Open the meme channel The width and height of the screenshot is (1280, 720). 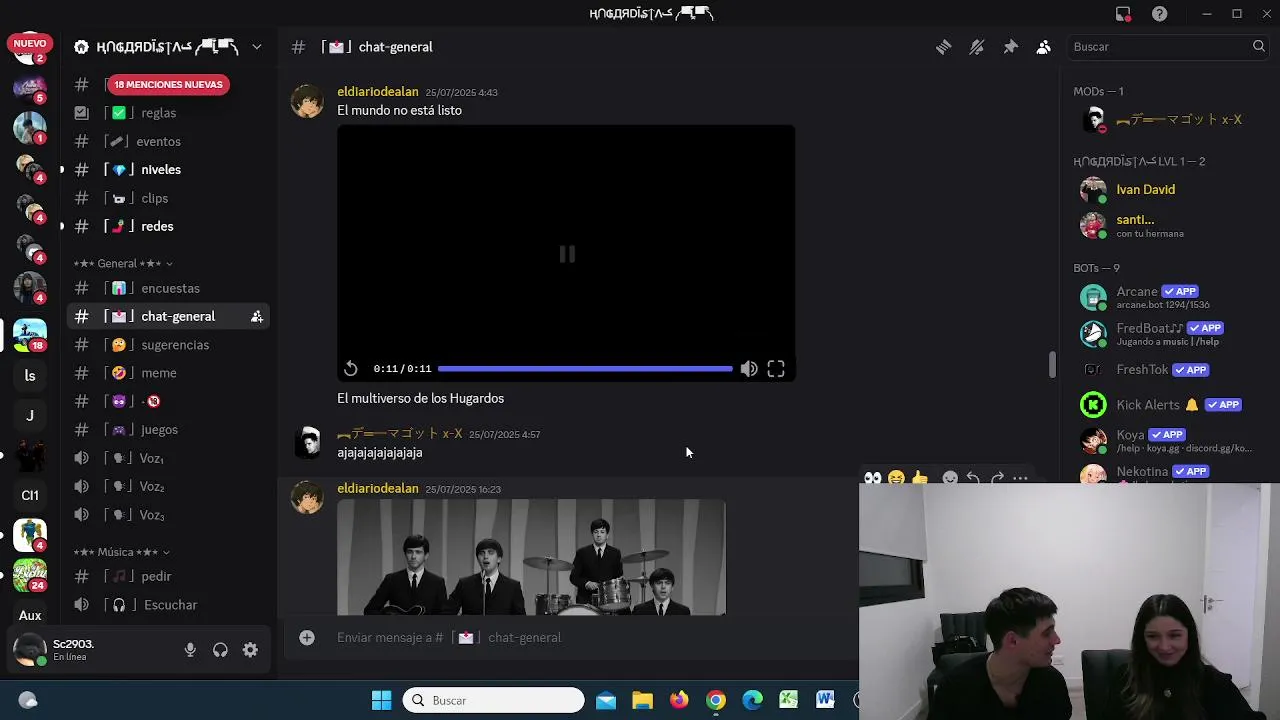tap(168, 373)
